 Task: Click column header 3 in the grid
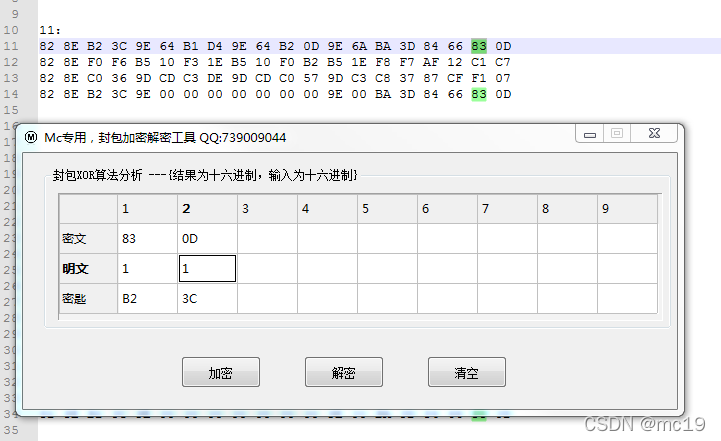click(267, 209)
